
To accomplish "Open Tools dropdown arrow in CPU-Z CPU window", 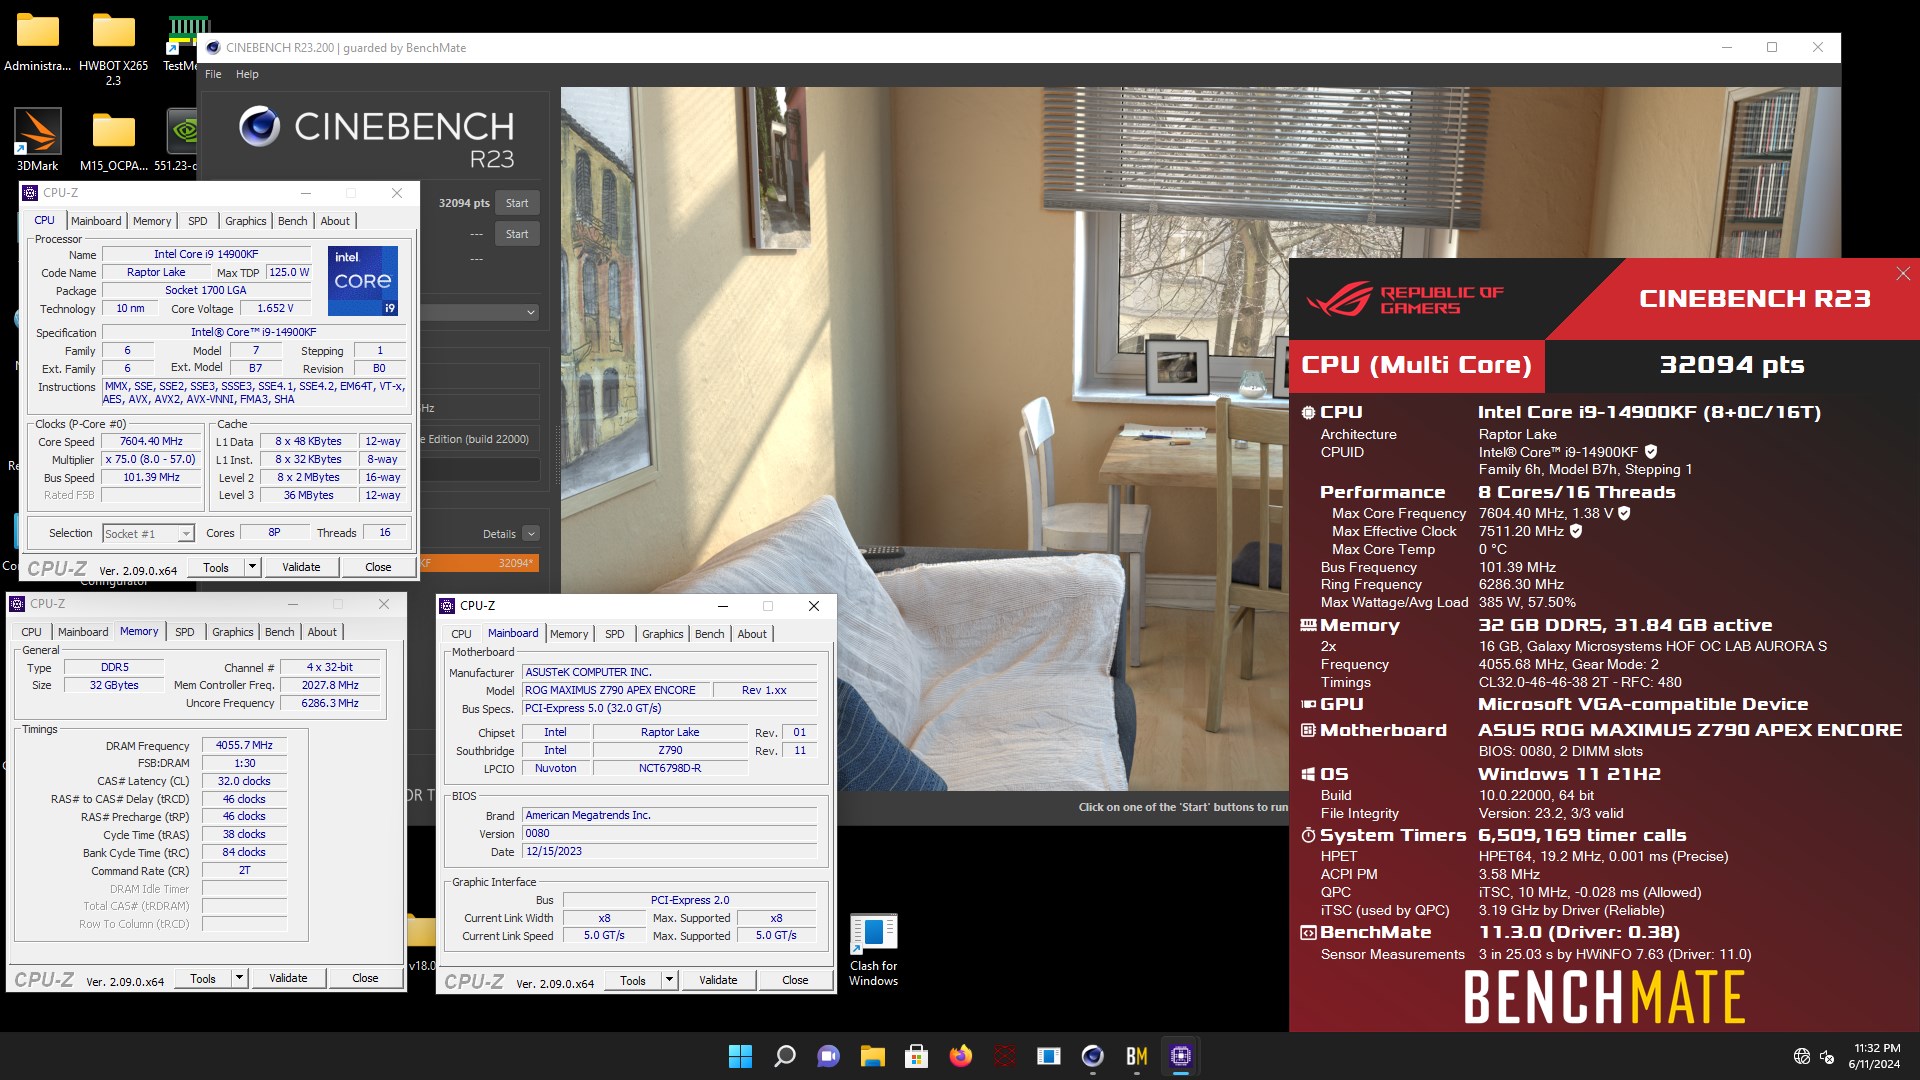I will pyautogui.click(x=252, y=567).
